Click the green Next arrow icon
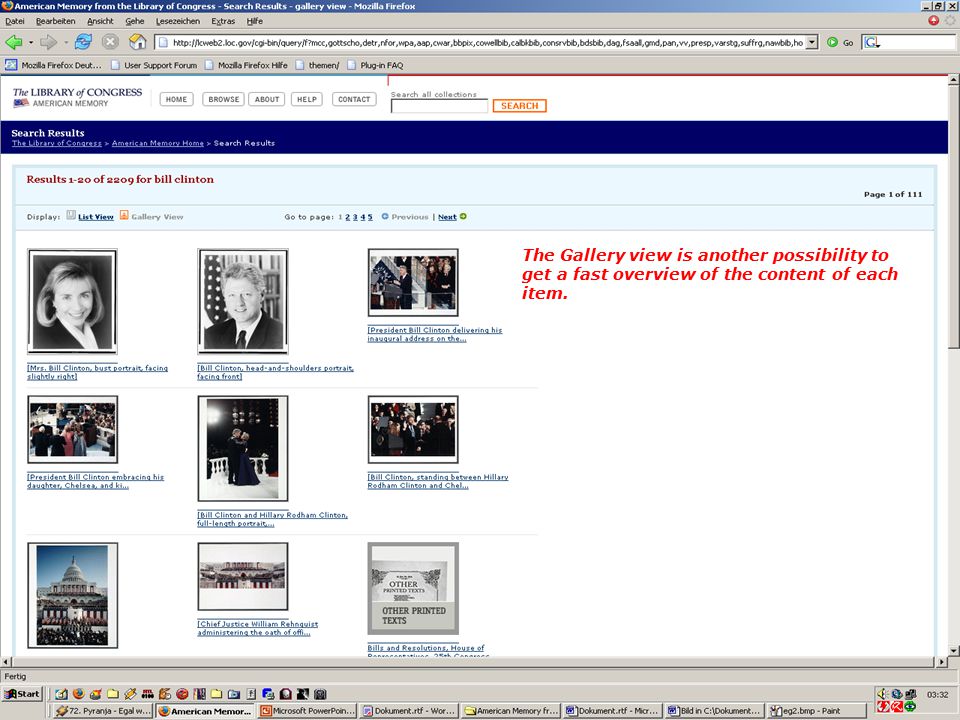The width and height of the screenshot is (960, 720). [x=463, y=216]
